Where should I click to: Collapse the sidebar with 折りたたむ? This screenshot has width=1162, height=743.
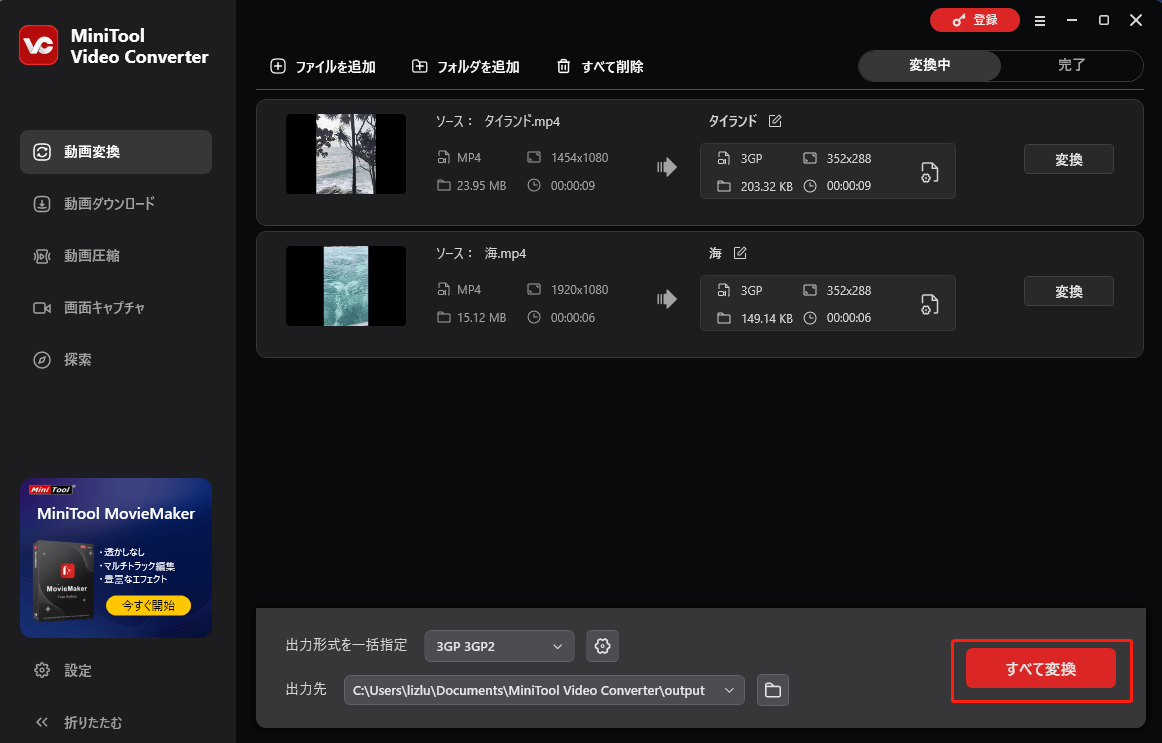pyautogui.click(x=79, y=722)
